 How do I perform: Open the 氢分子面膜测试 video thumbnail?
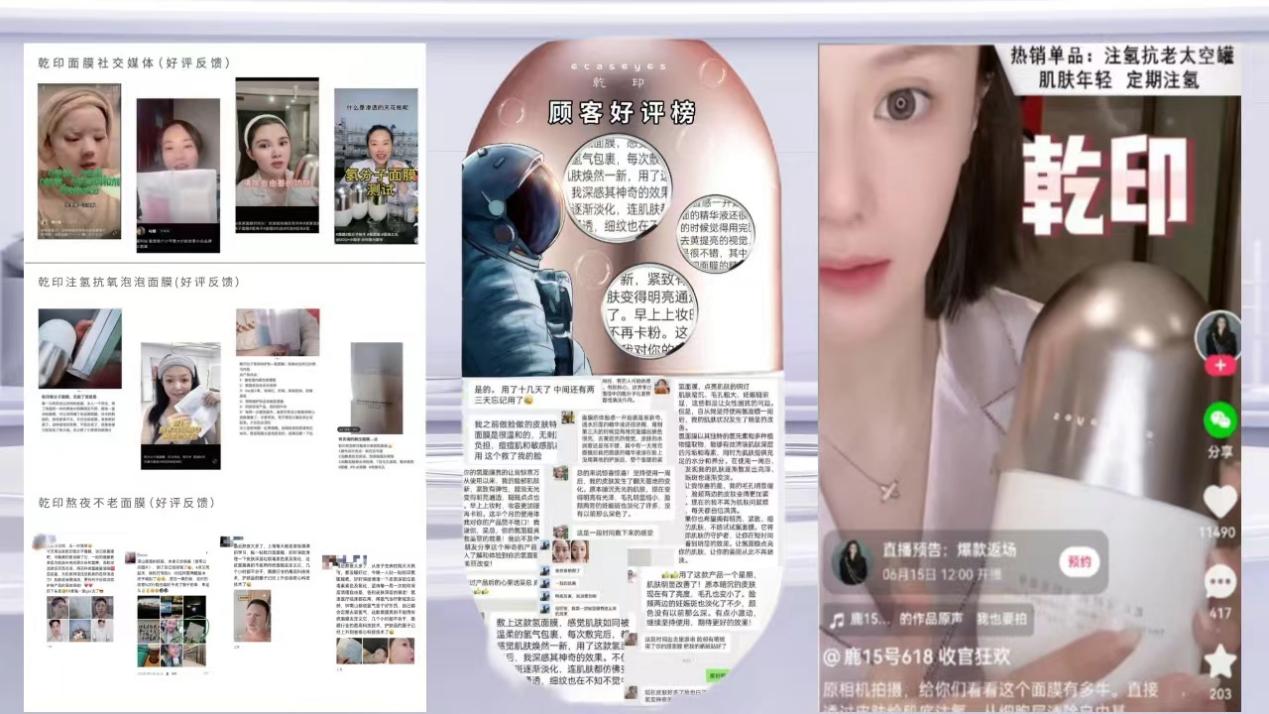click(x=376, y=165)
